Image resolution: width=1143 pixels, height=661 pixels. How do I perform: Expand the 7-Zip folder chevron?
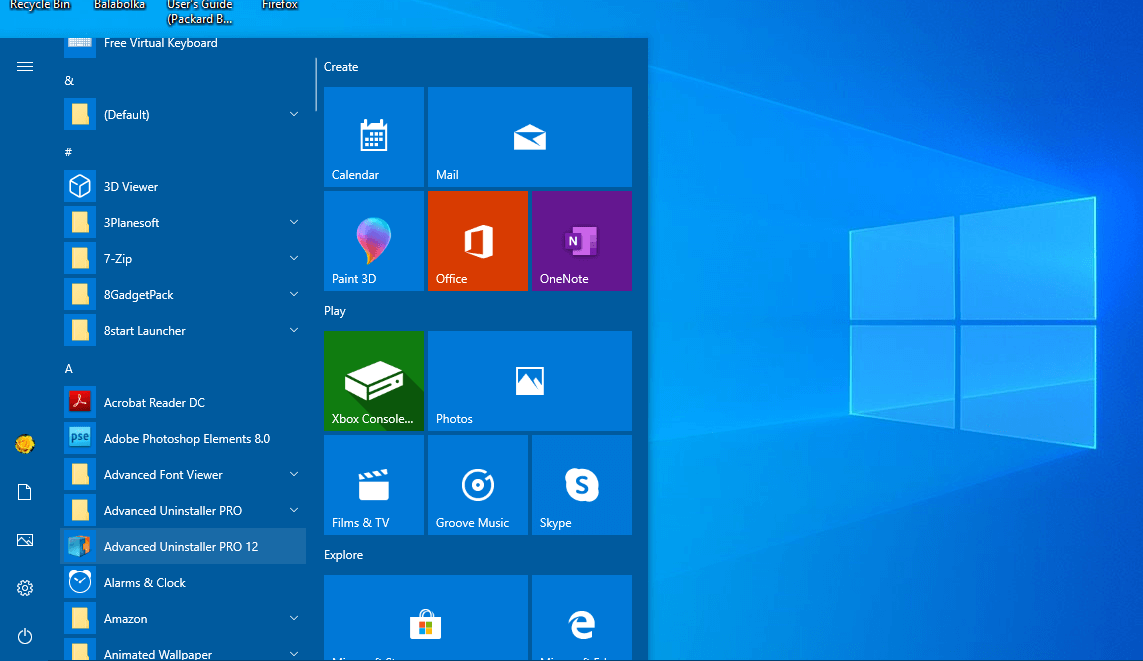(x=294, y=258)
